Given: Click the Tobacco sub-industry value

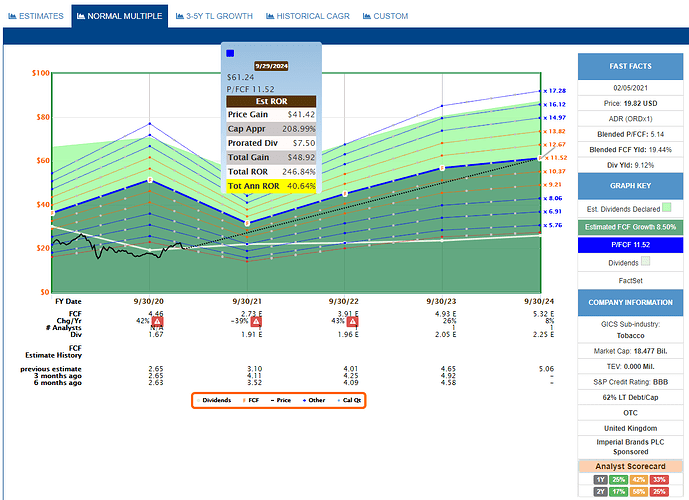Looking at the screenshot, I should point(630,336).
